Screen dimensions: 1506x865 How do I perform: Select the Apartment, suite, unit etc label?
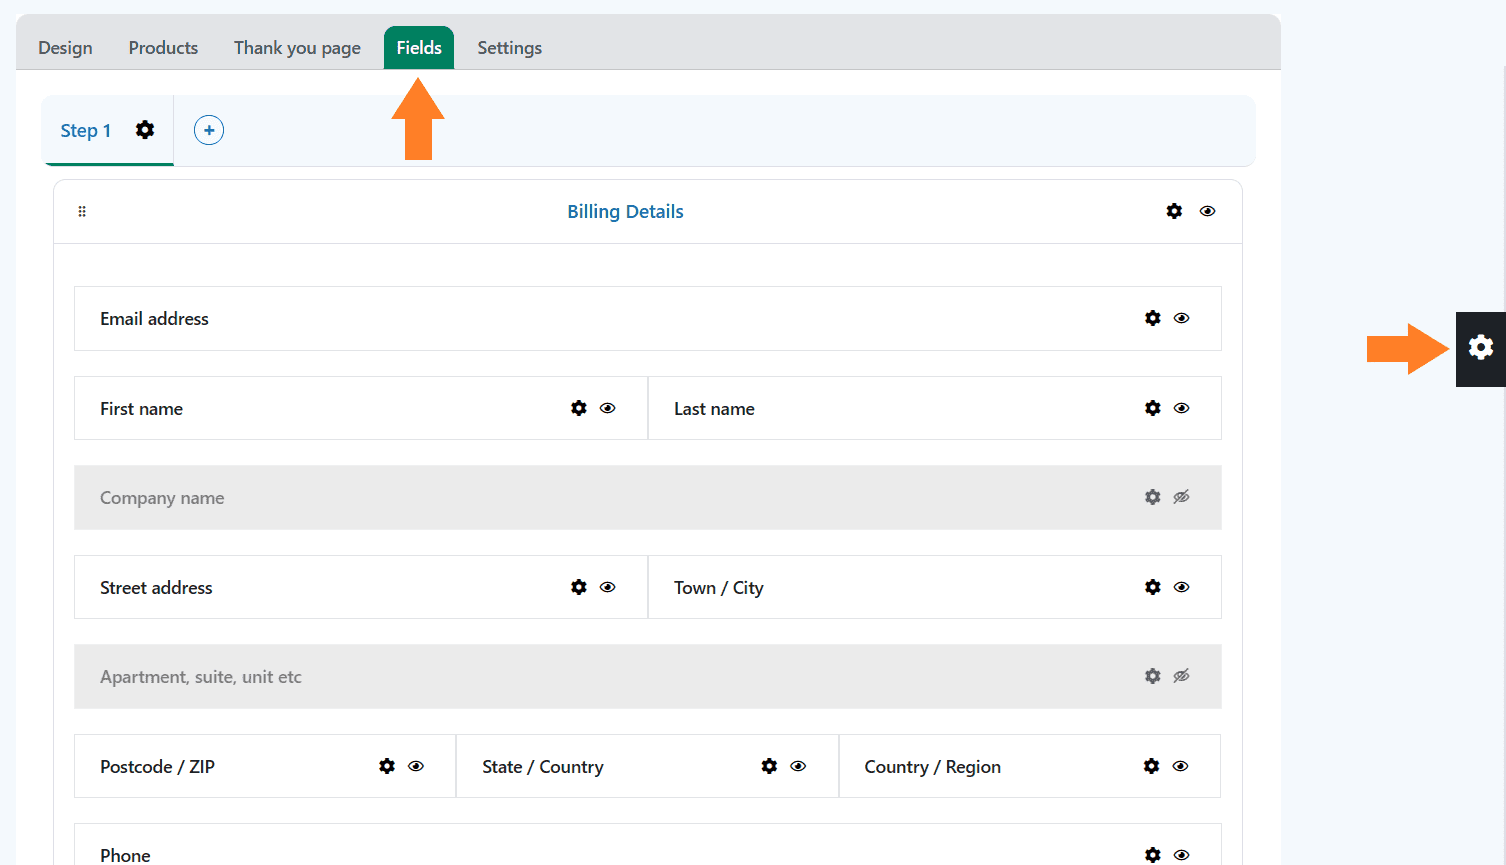coord(201,677)
